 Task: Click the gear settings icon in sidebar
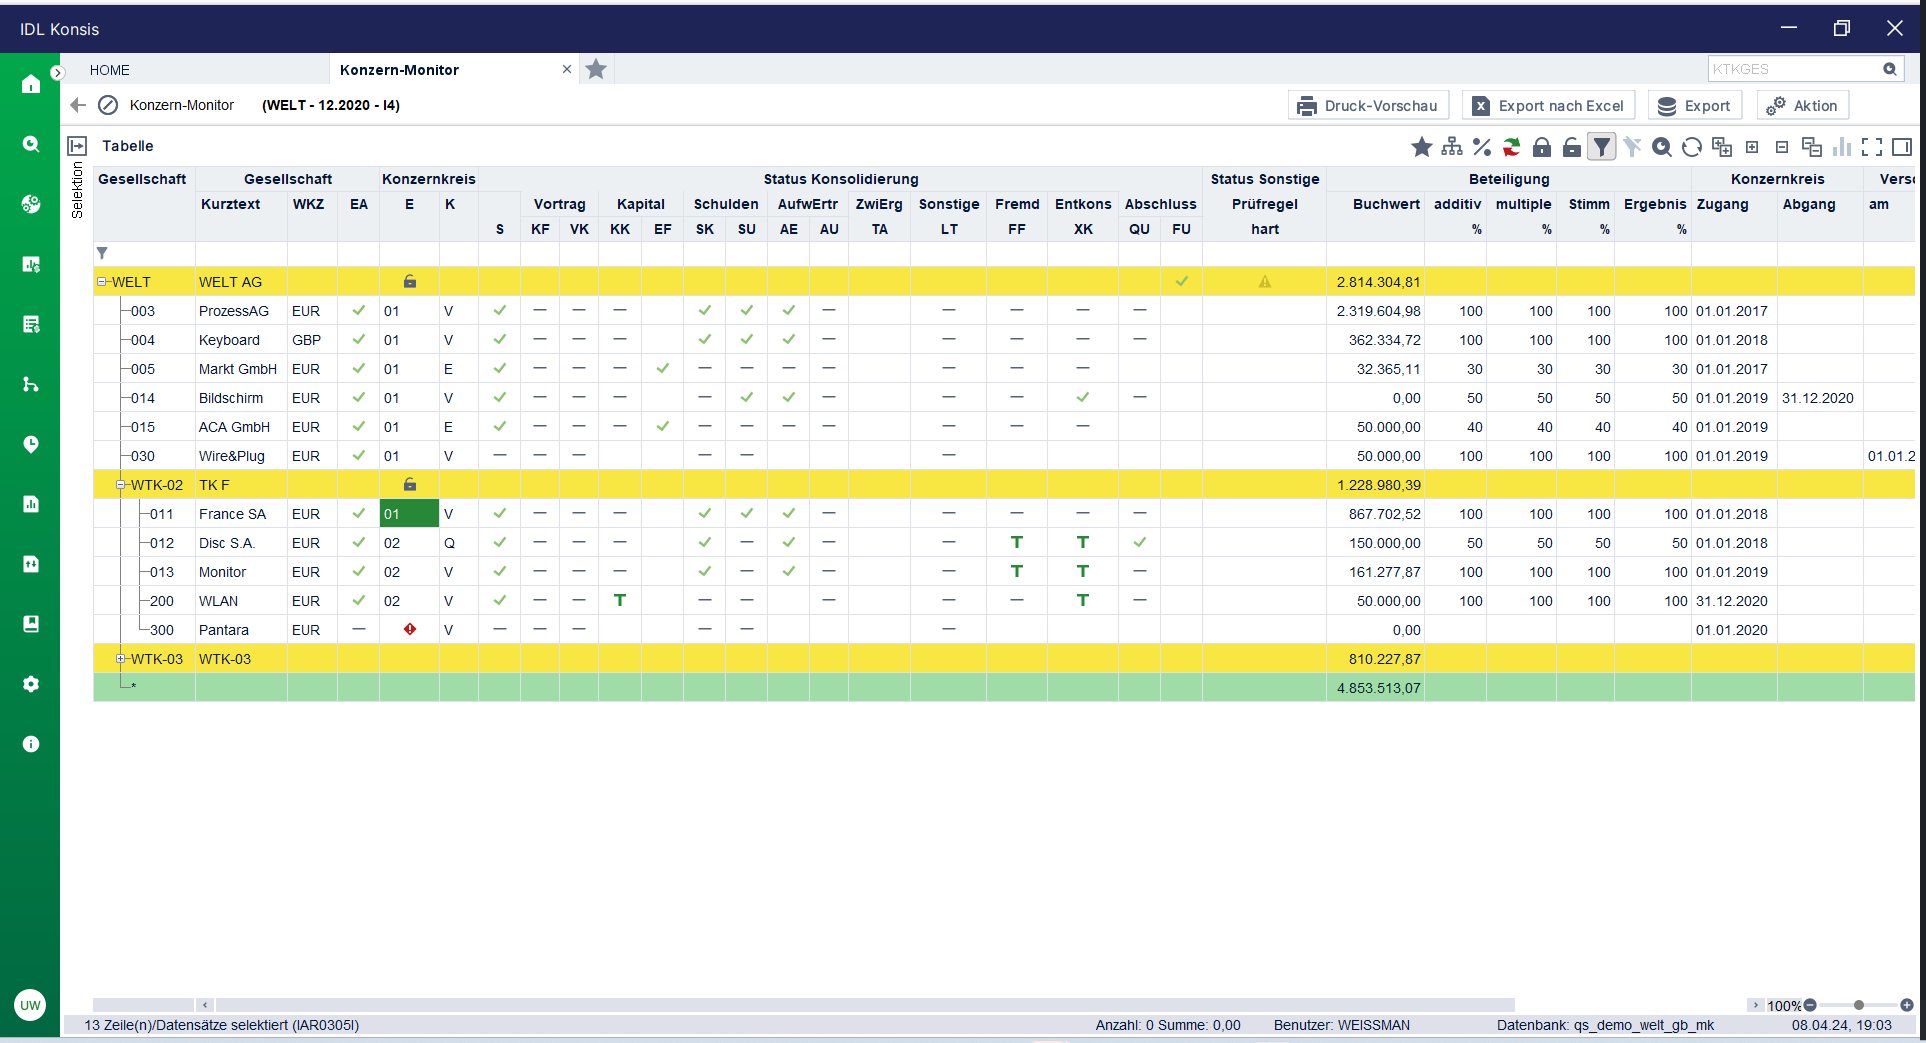pyautogui.click(x=31, y=684)
